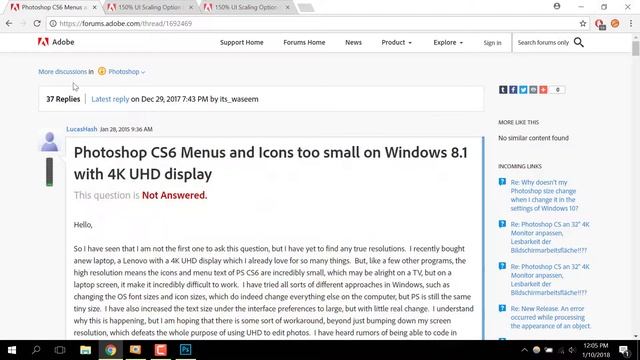Bookmark this page with the star icon
Image resolution: width=640 pixels, height=360 pixels.
[583, 24]
